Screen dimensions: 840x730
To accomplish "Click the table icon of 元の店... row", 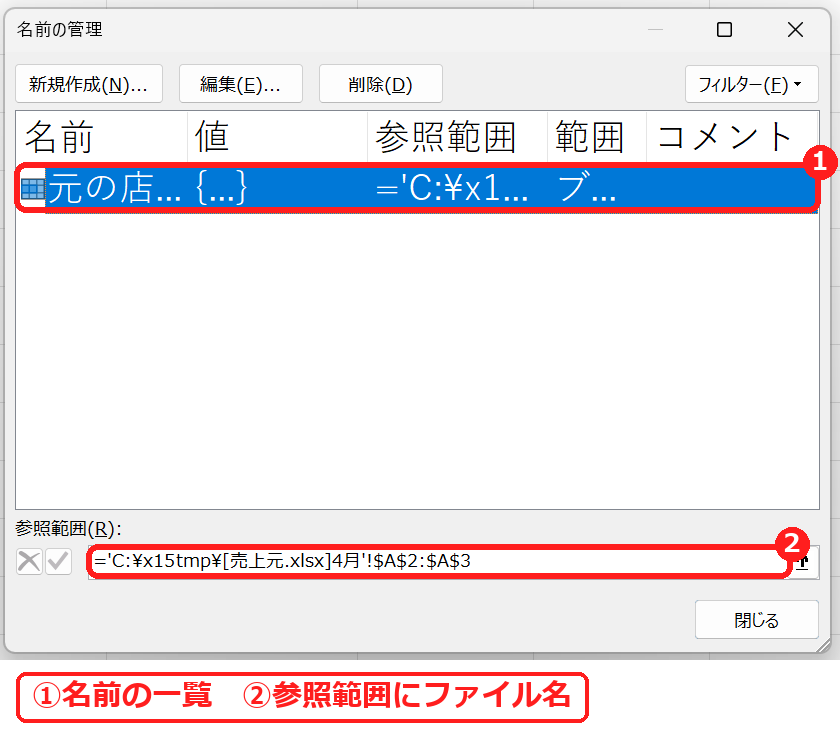I will (x=33, y=189).
